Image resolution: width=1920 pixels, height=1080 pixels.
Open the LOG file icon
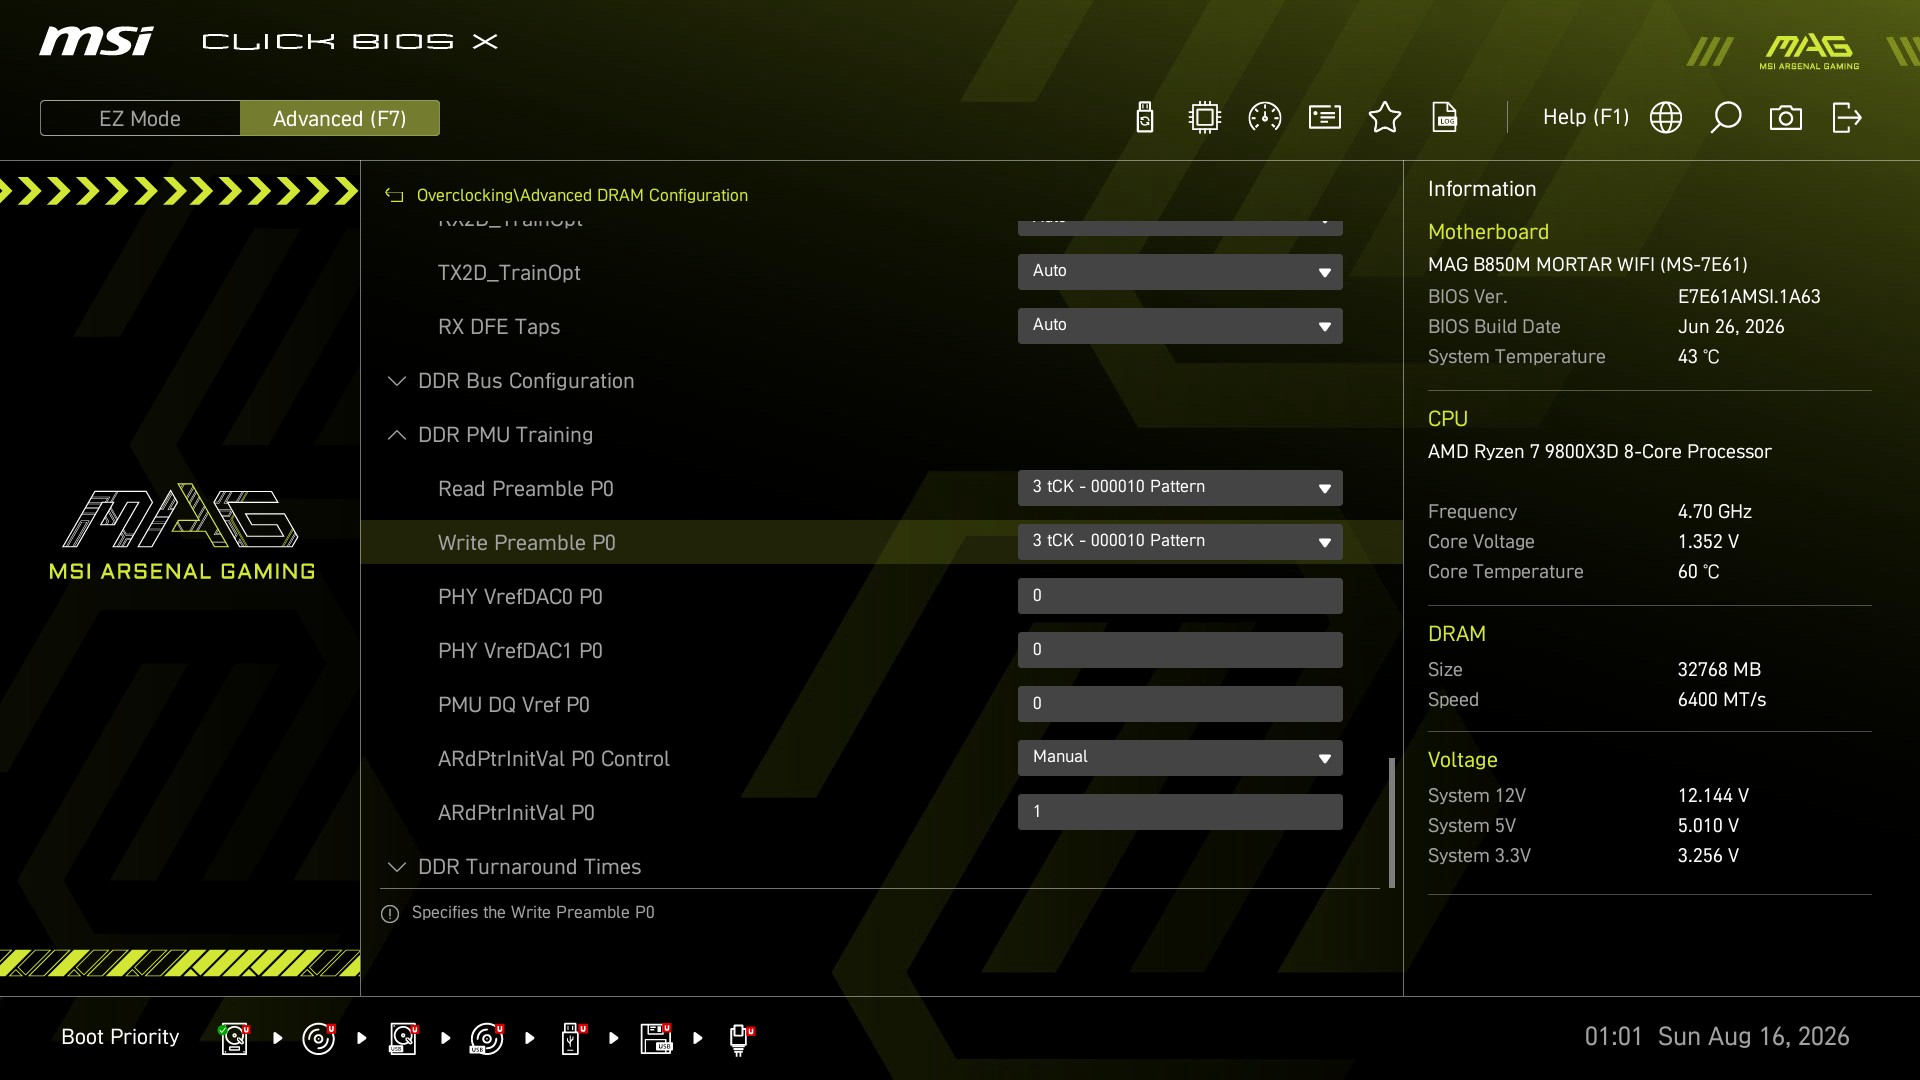[x=1445, y=118]
